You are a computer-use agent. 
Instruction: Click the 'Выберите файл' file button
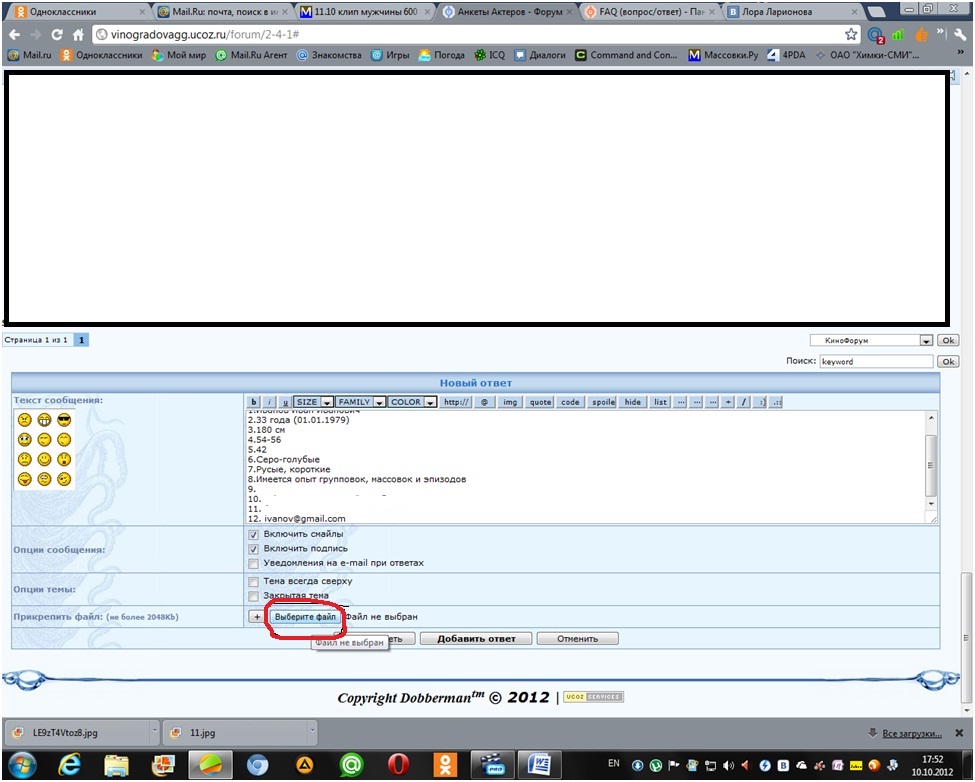point(305,617)
